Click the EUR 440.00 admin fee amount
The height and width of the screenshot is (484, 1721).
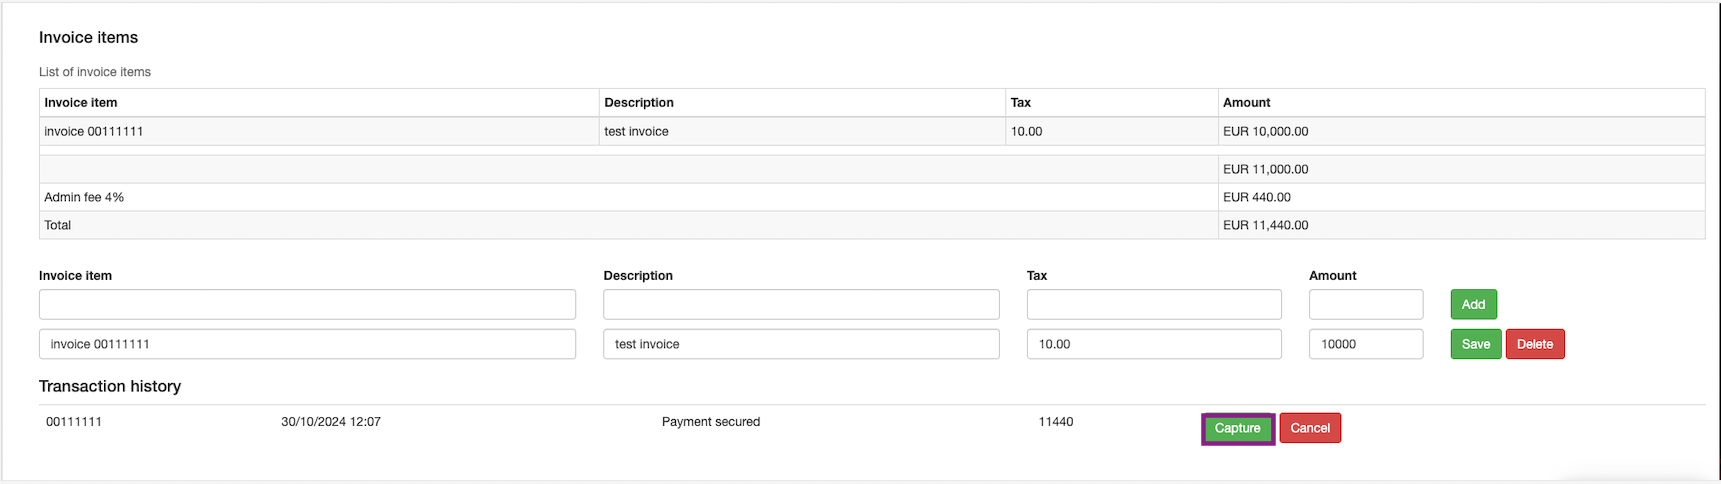click(1256, 197)
